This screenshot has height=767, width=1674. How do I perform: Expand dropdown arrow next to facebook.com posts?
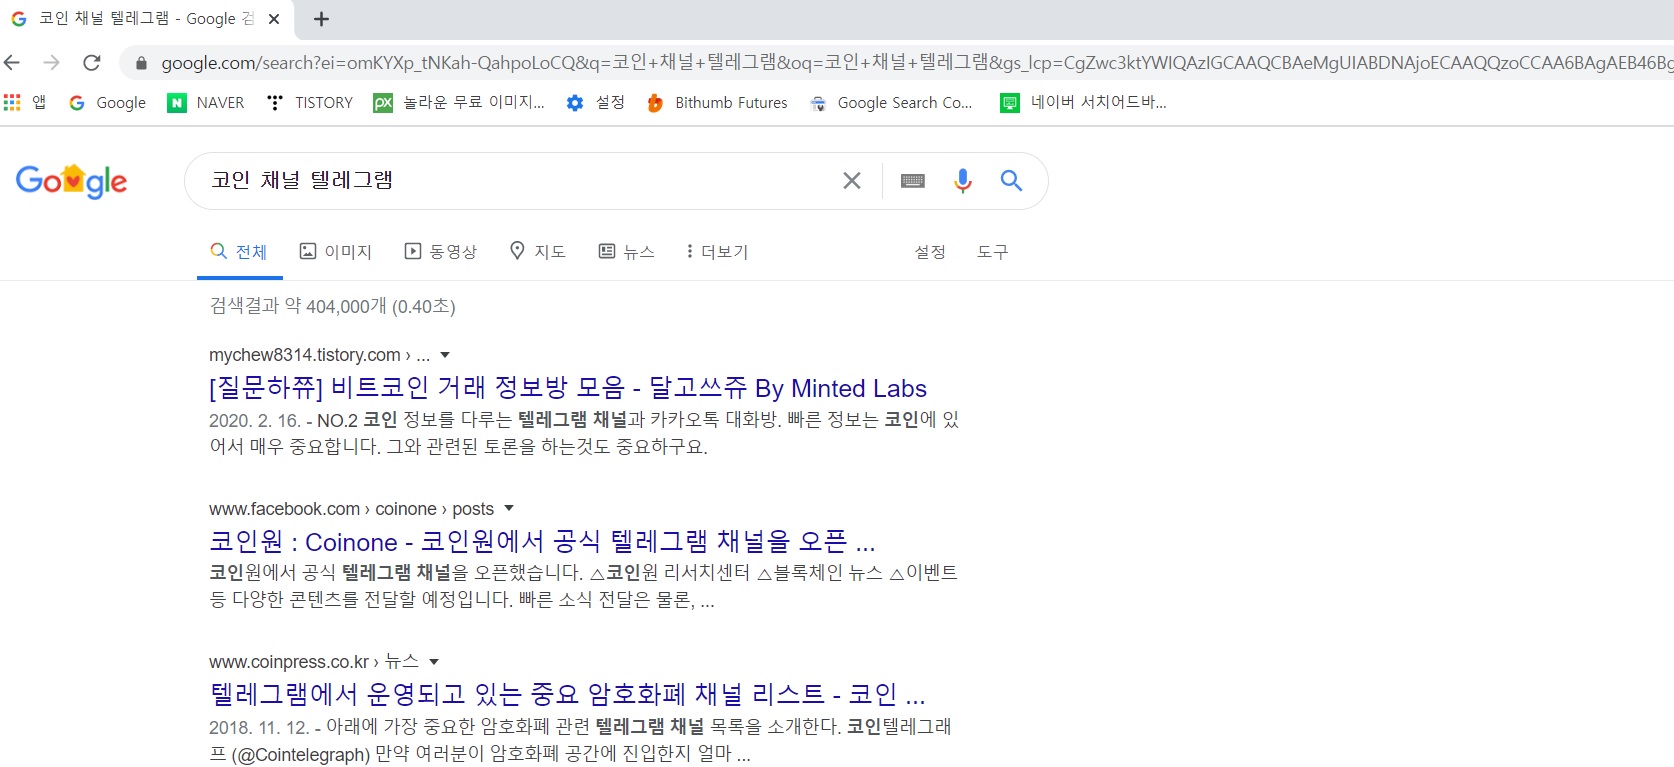(x=509, y=508)
